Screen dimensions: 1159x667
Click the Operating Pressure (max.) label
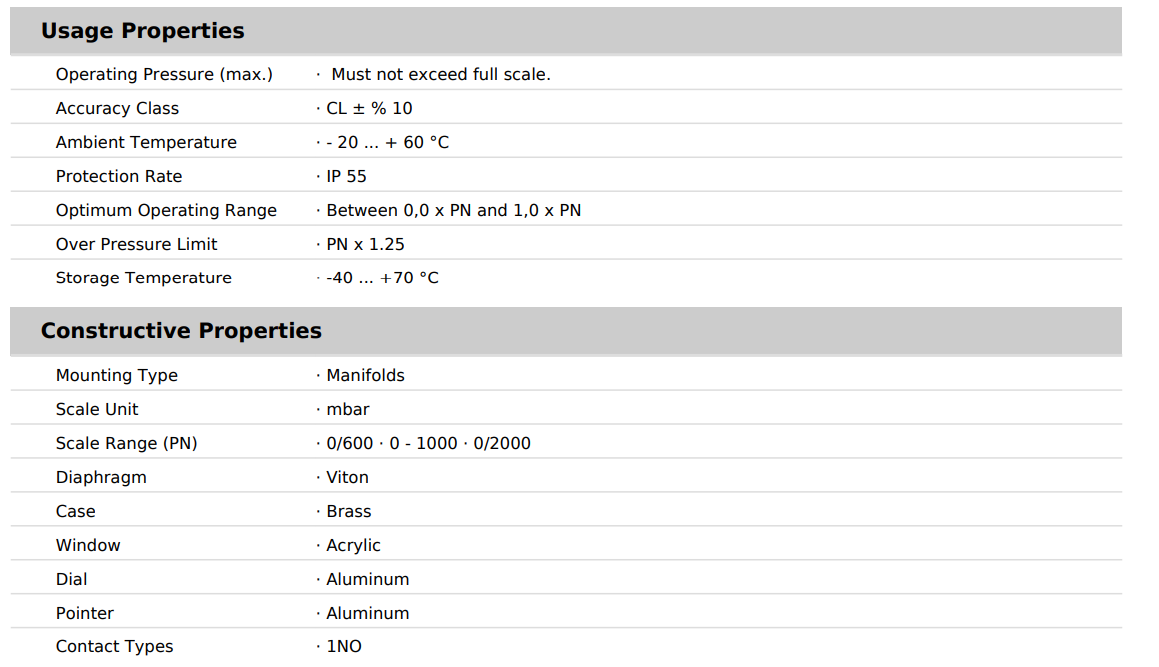pyautogui.click(x=164, y=75)
